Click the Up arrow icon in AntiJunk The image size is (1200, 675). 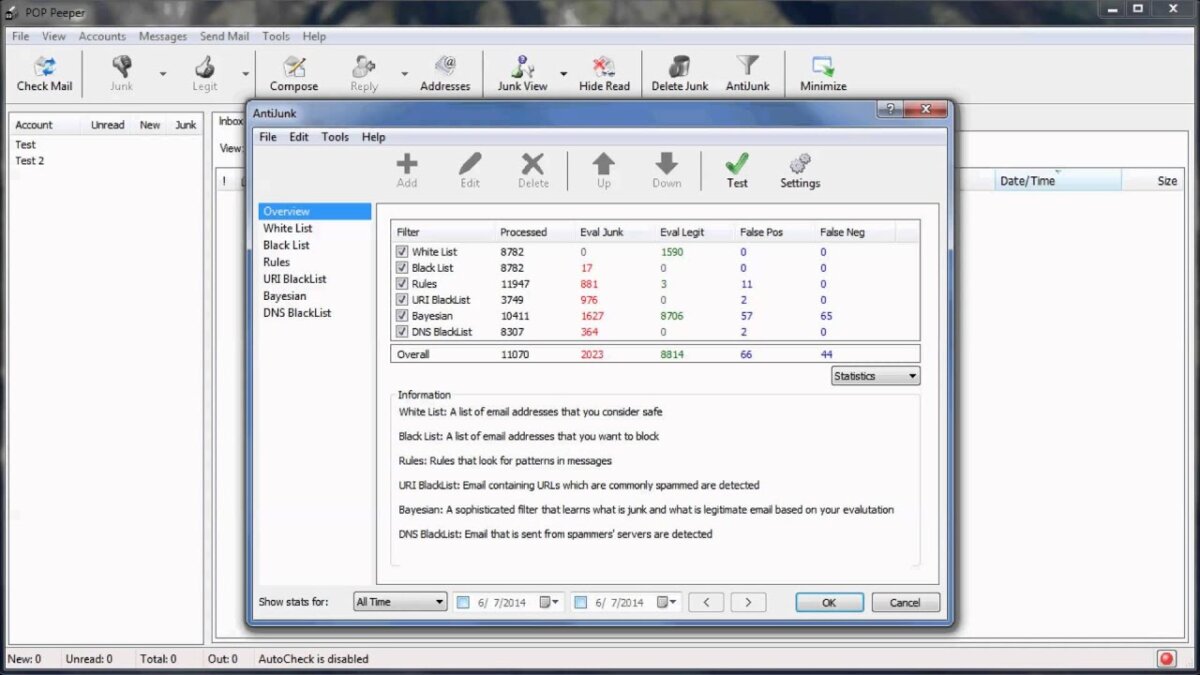[604, 164]
